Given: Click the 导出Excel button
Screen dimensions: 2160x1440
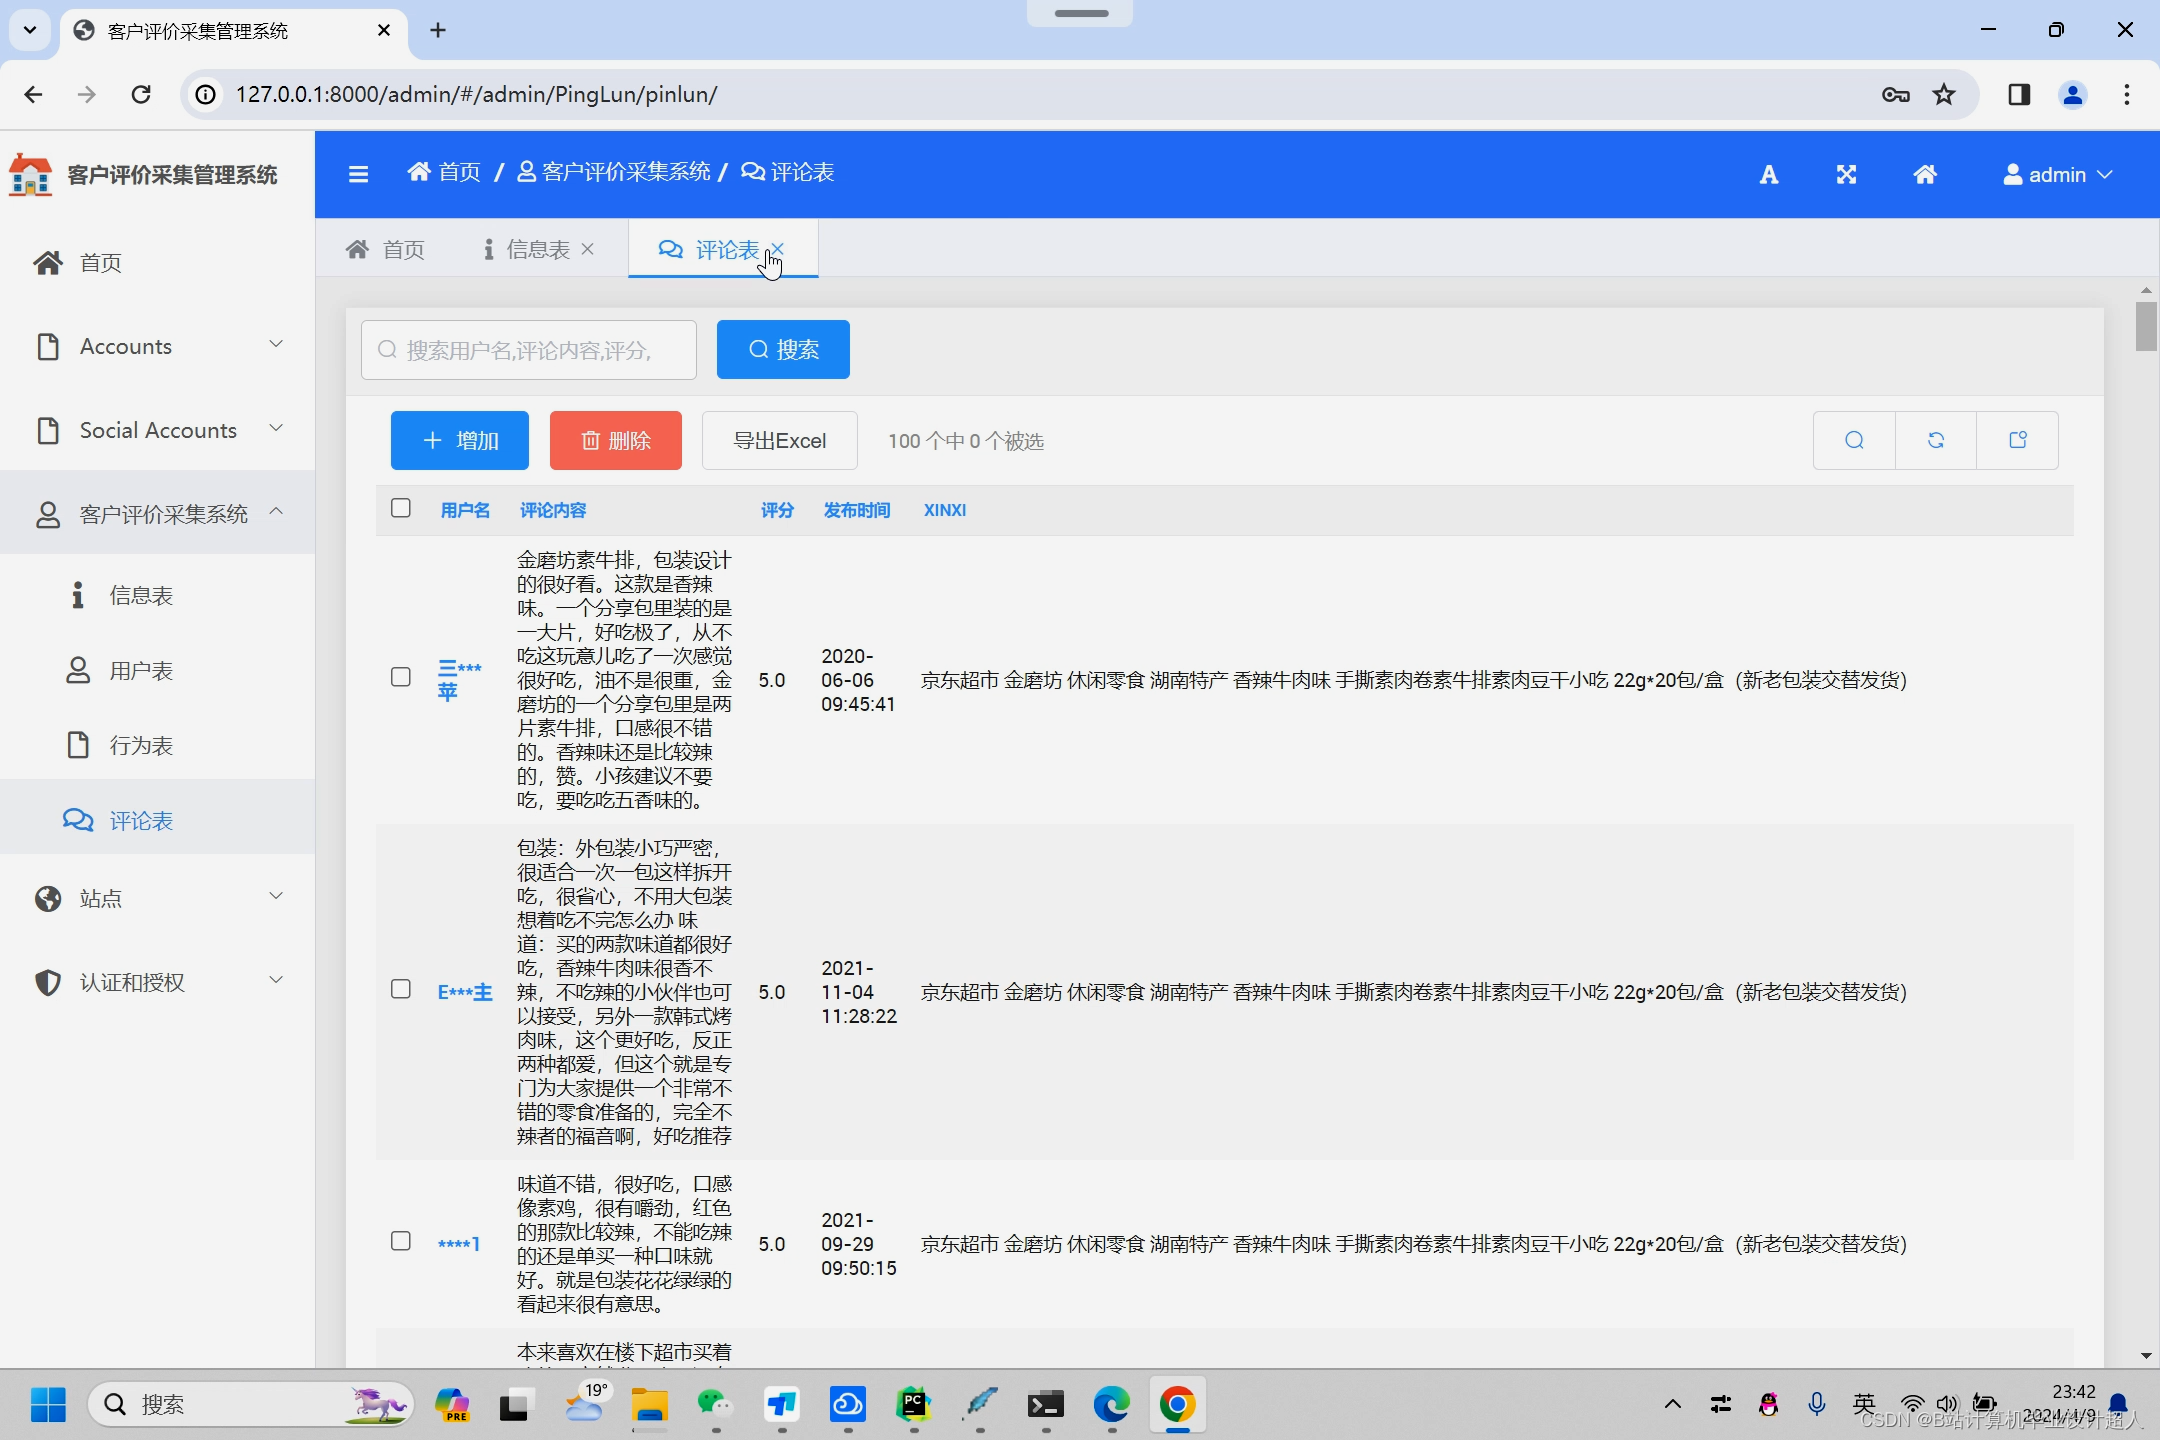Looking at the screenshot, I should click(x=779, y=440).
